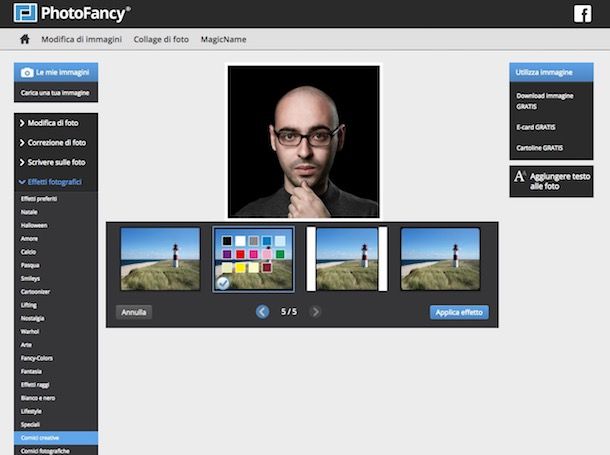Select the Bianco e nero category

tap(38, 398)
